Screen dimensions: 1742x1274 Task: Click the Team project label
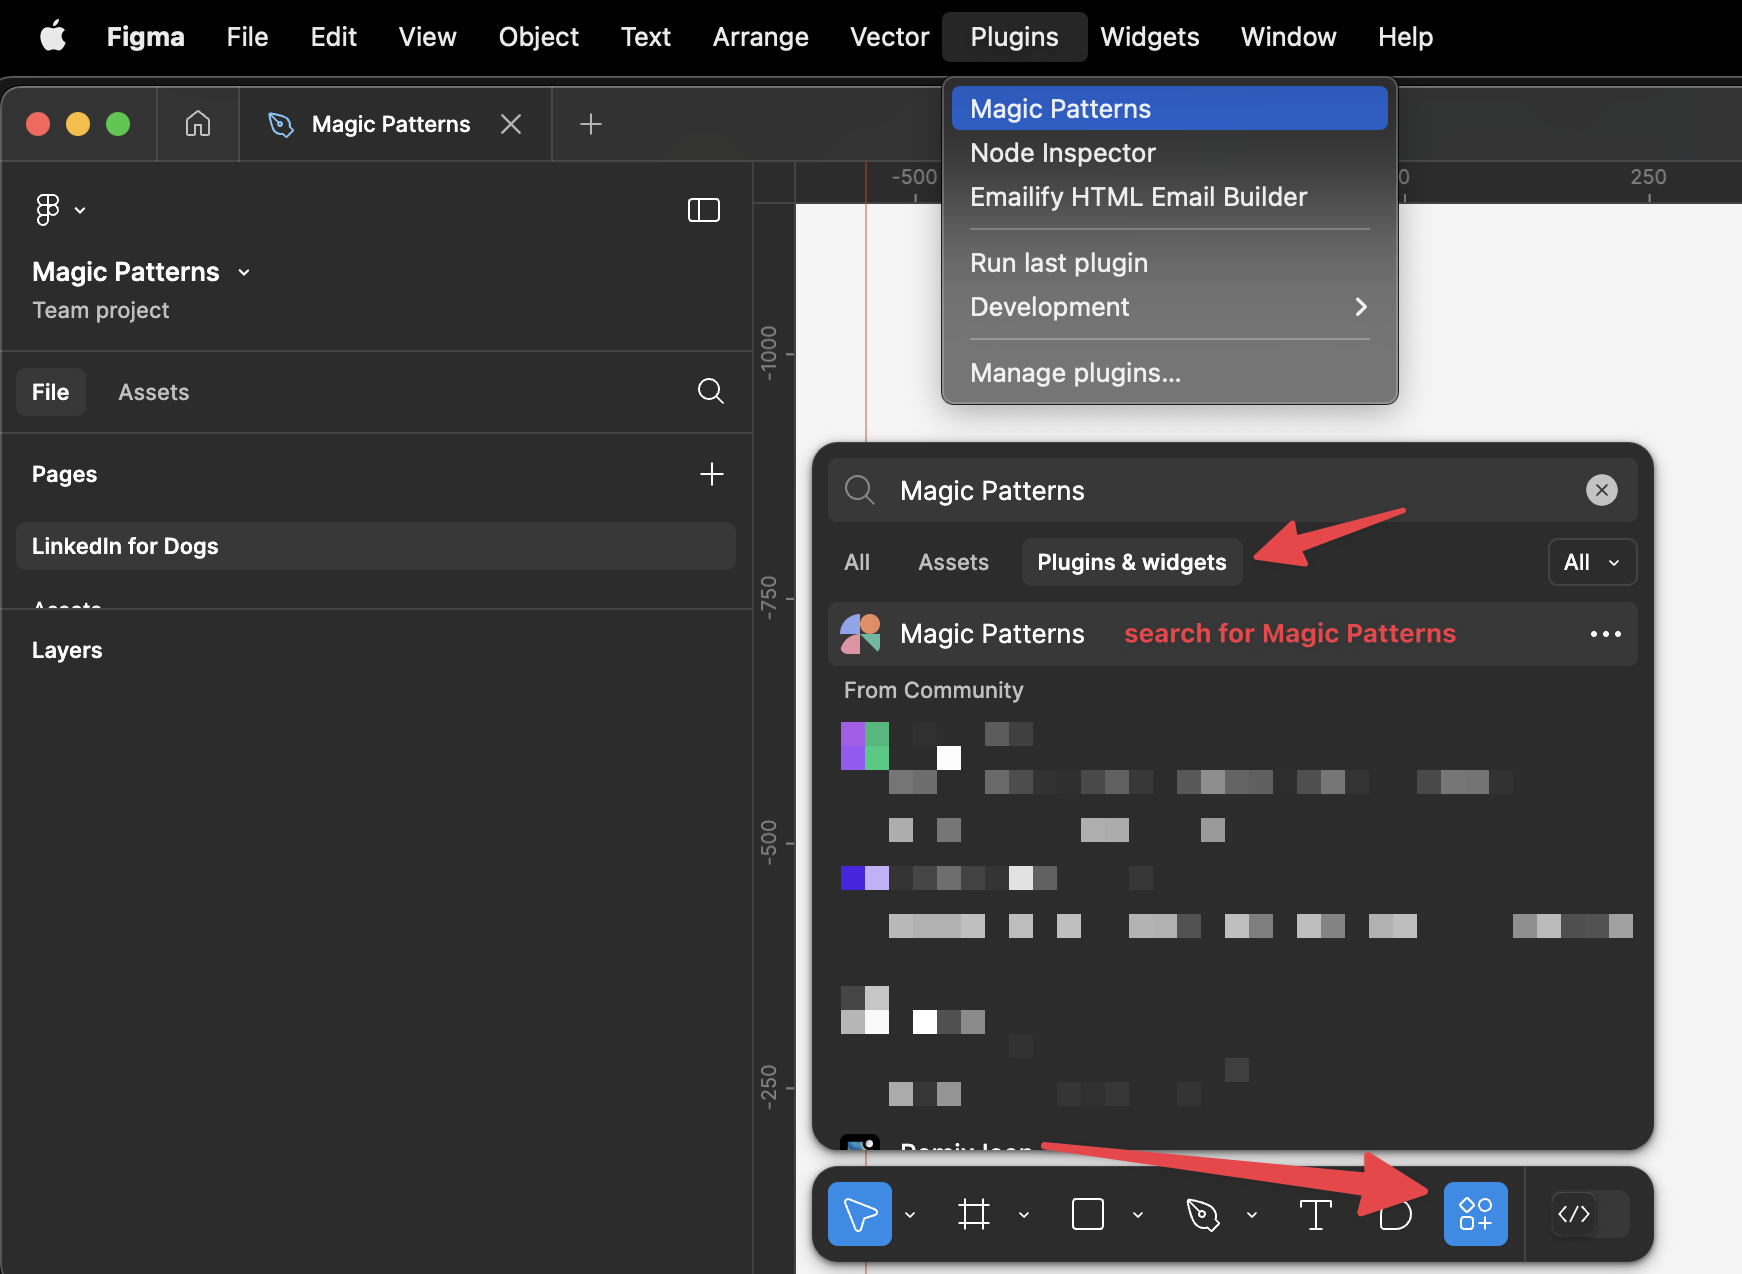[100, 310]
